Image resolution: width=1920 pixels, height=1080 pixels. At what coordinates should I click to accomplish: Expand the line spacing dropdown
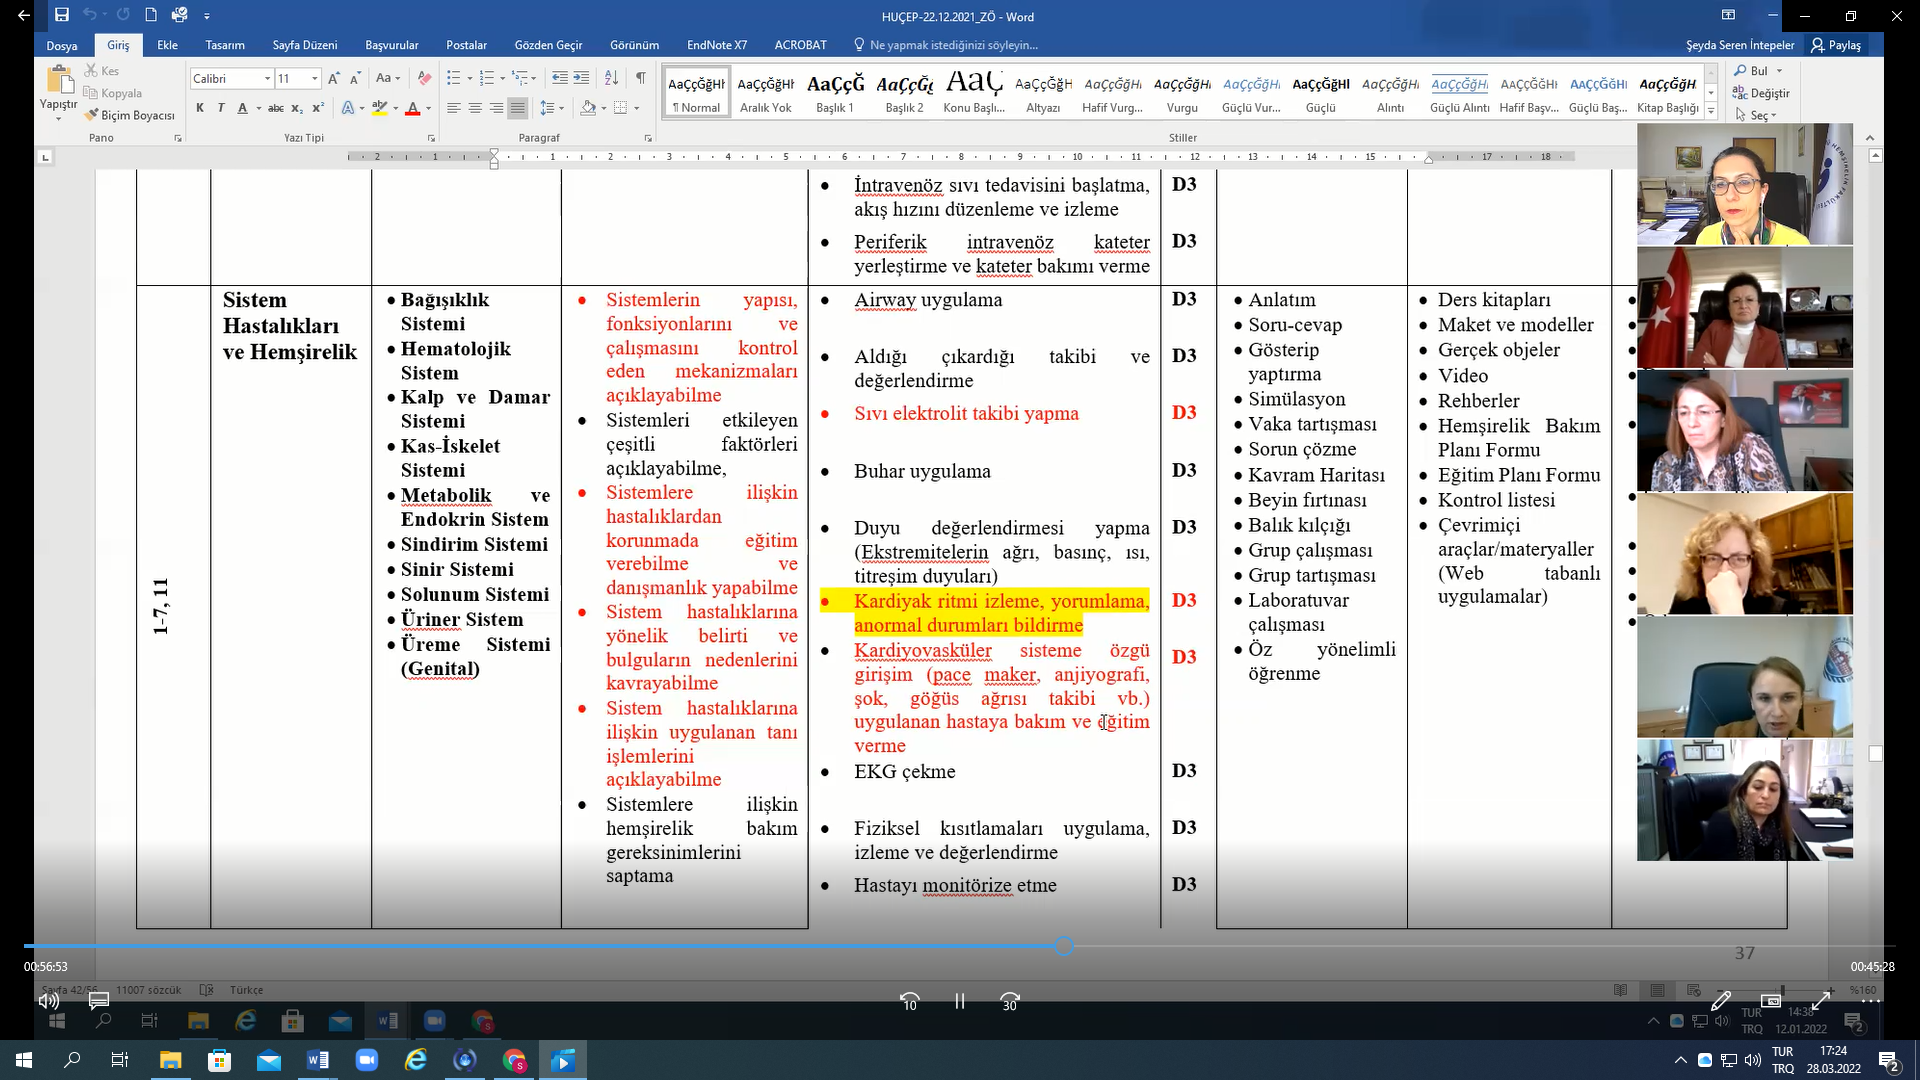pyautogui.click(x=561, y=108)
